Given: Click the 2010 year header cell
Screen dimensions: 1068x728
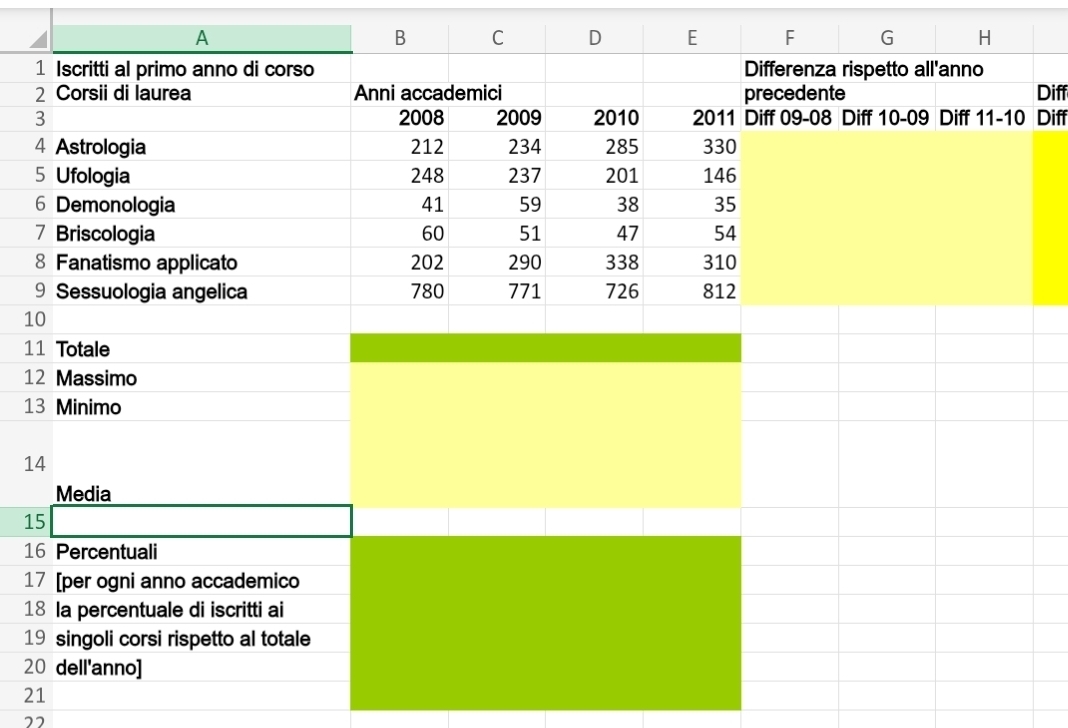Looking at the screenshot, I should click(x=594, y=119).
